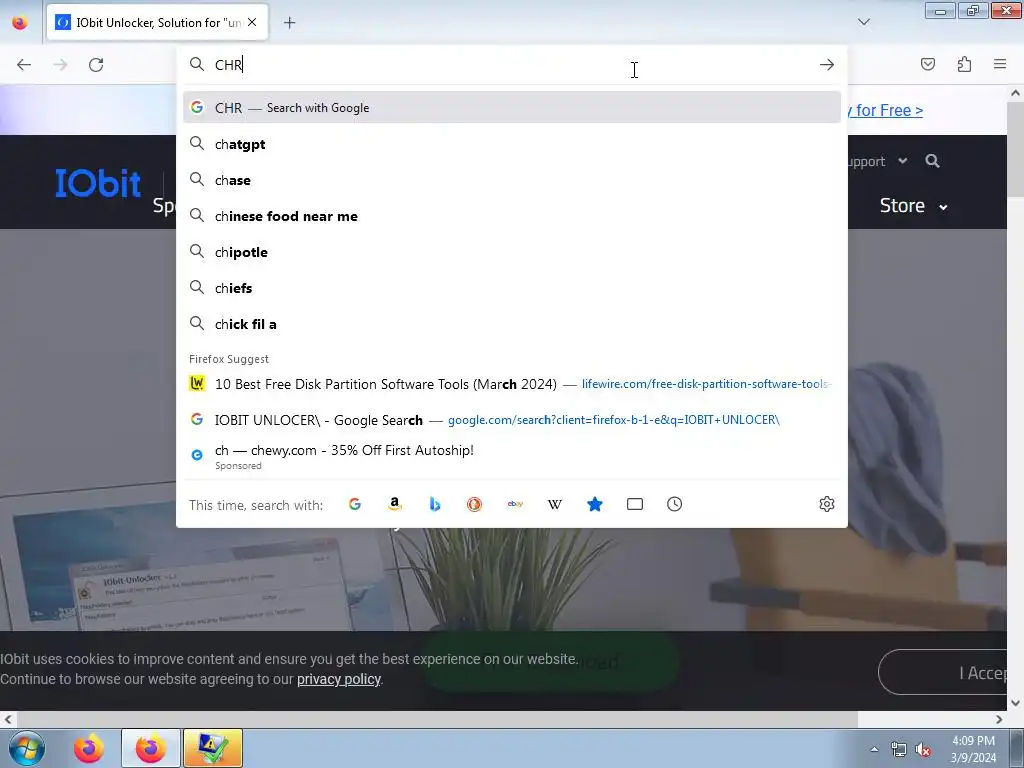Select 'CHR — Search with Google' suggestion

tap(512, 107)
